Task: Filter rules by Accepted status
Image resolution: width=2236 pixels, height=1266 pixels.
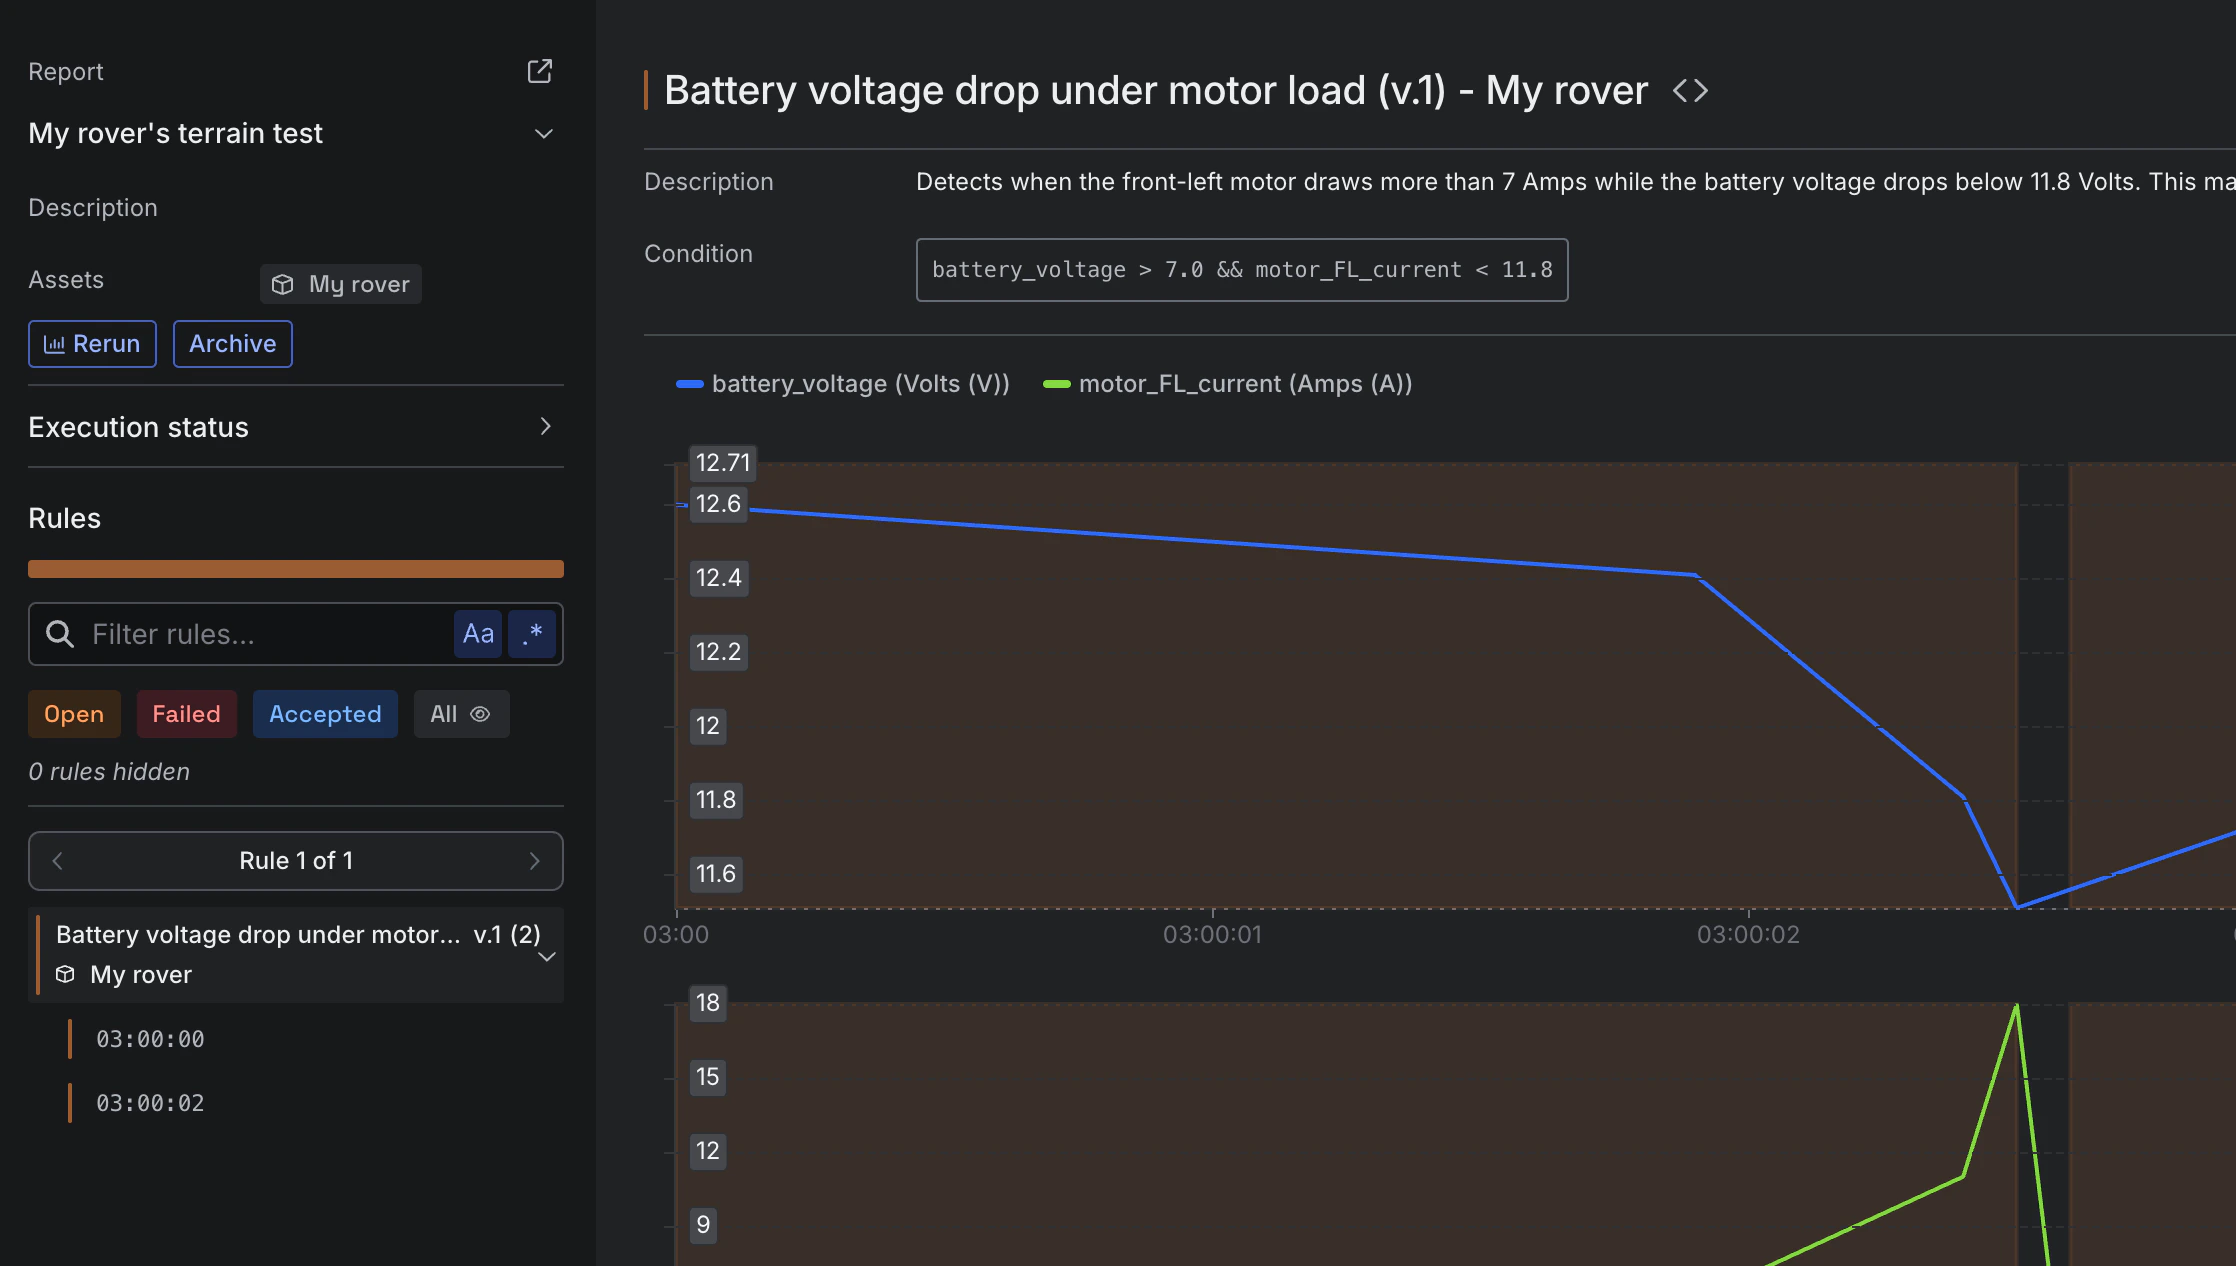Action: (325, 714)
